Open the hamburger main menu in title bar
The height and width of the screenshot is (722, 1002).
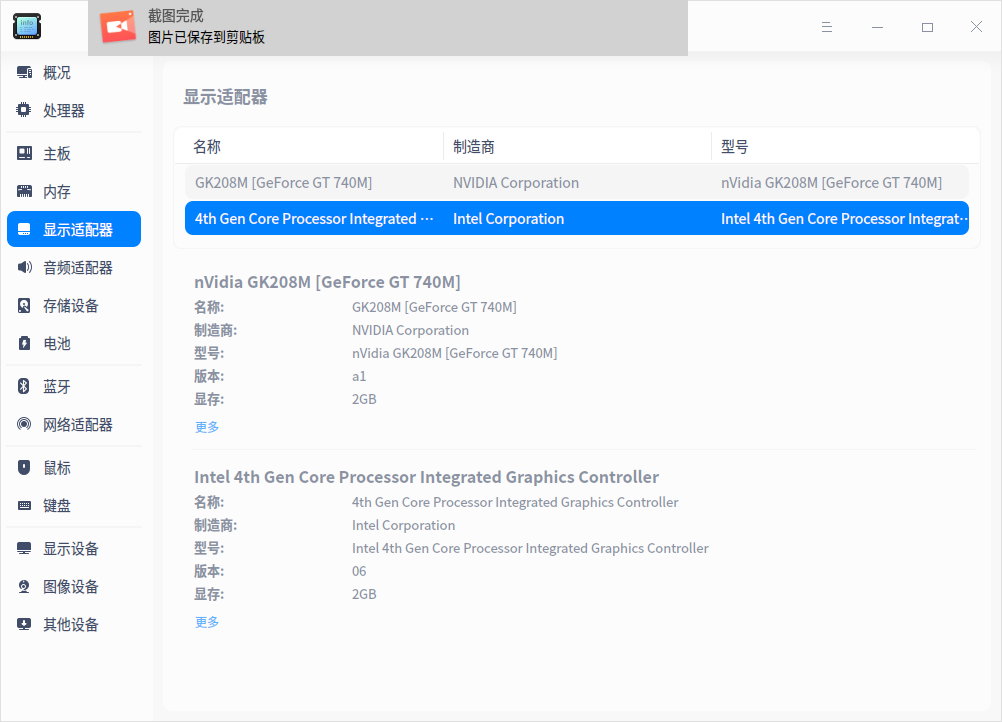[827, 27]
